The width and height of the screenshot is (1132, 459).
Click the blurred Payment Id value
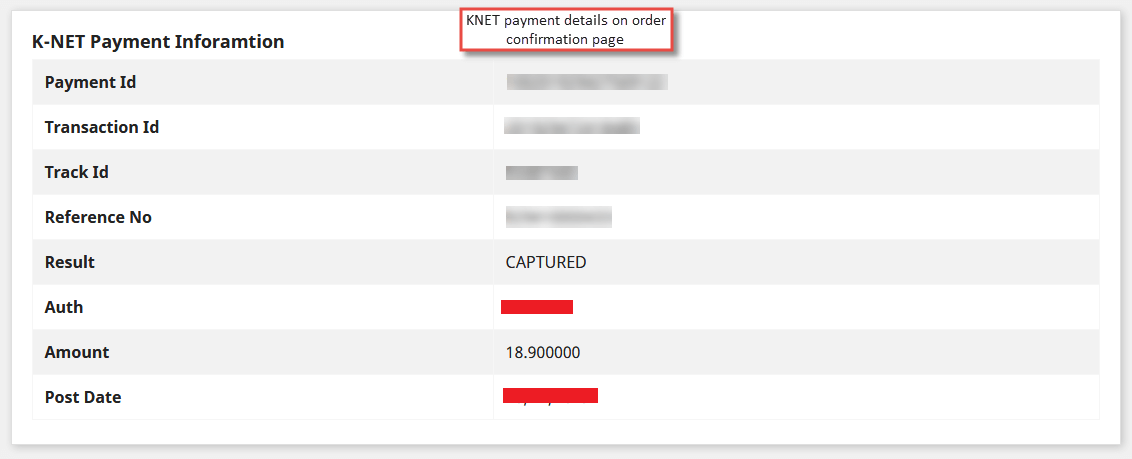[x=587, y=82]
